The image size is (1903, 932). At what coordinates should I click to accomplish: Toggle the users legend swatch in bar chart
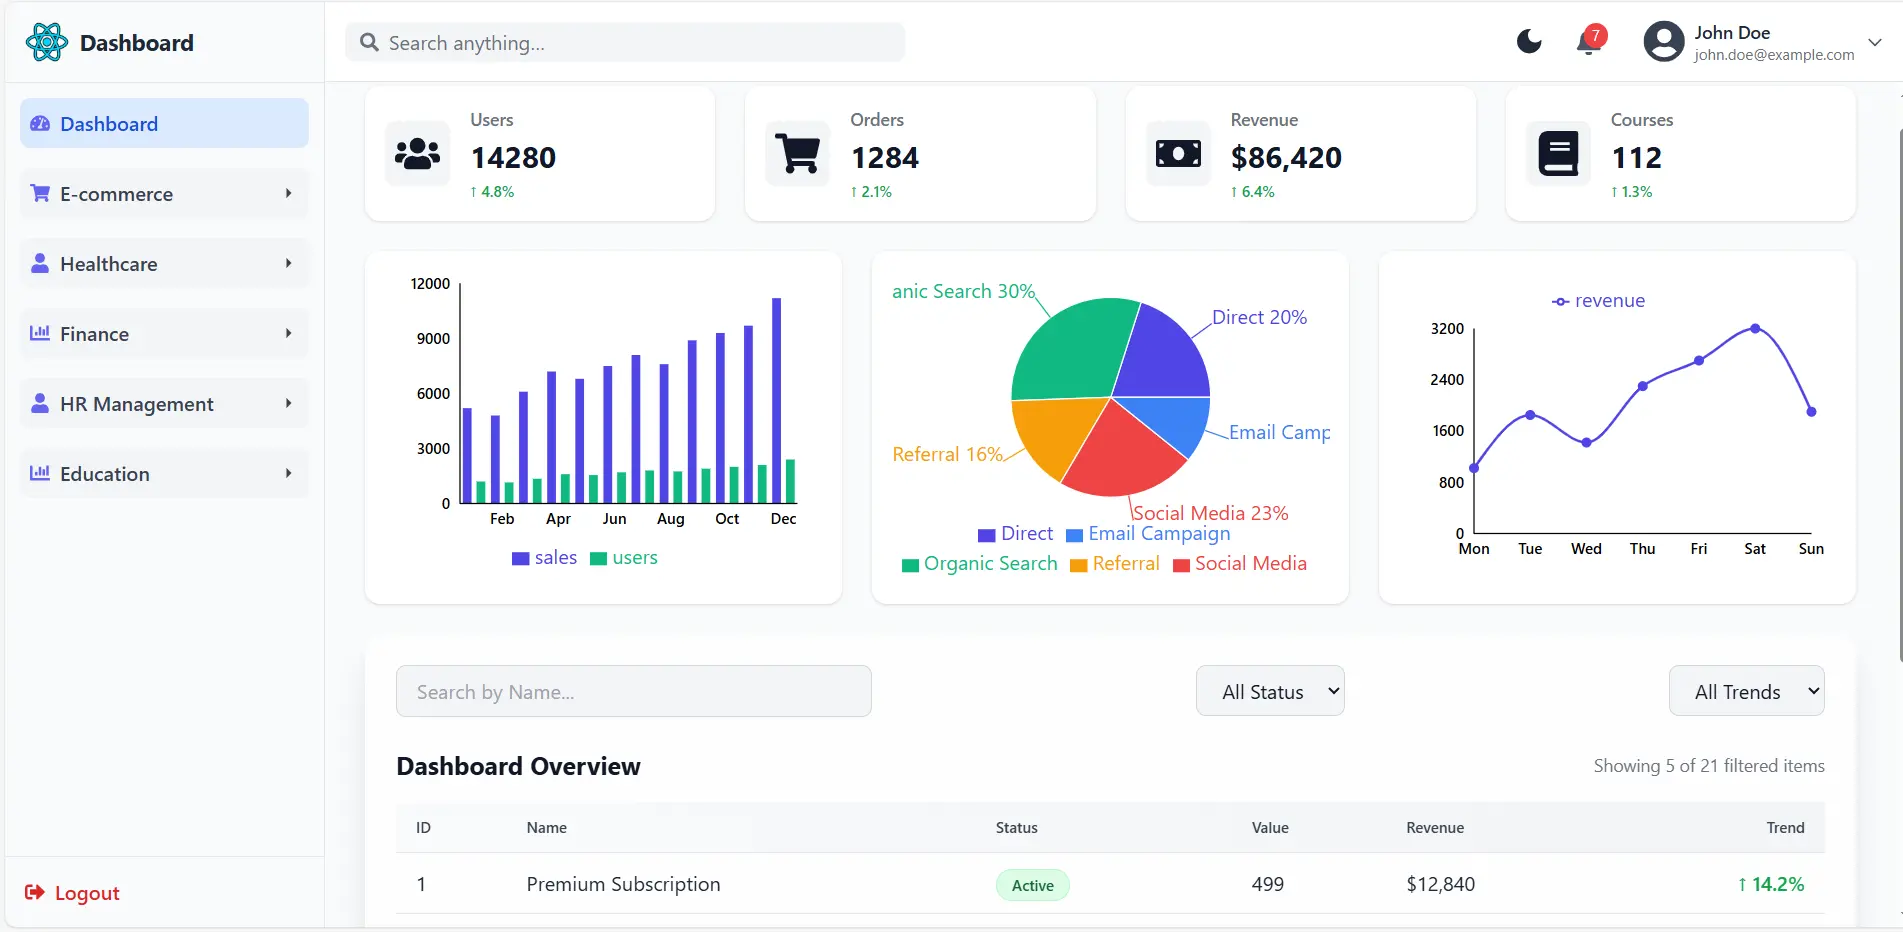[x=598, y=558]
